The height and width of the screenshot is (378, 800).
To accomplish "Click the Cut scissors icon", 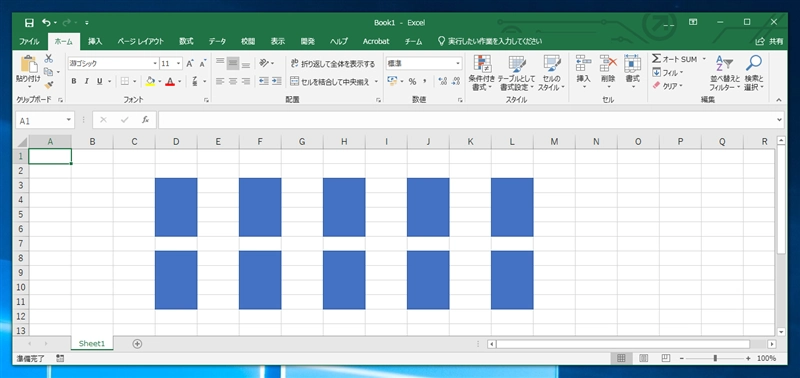I will (49, 59).
